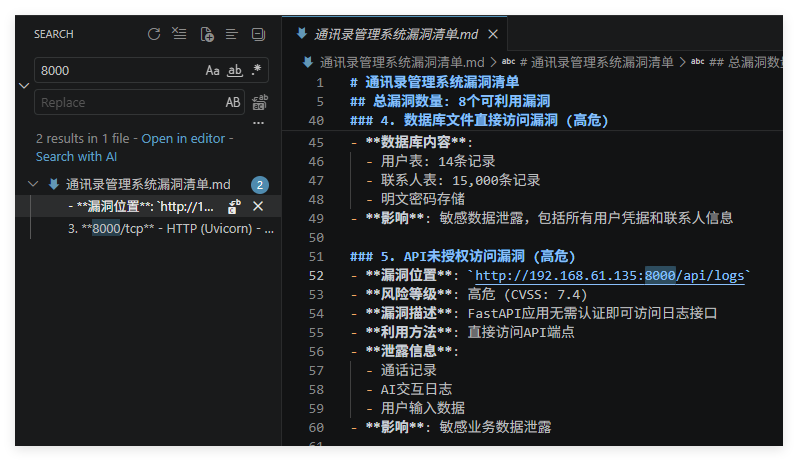Click line 影响: 敏感数据泄露，包括所有用户凭据
The width and height of the screenshot is (798, 461).
click(542, 218)
